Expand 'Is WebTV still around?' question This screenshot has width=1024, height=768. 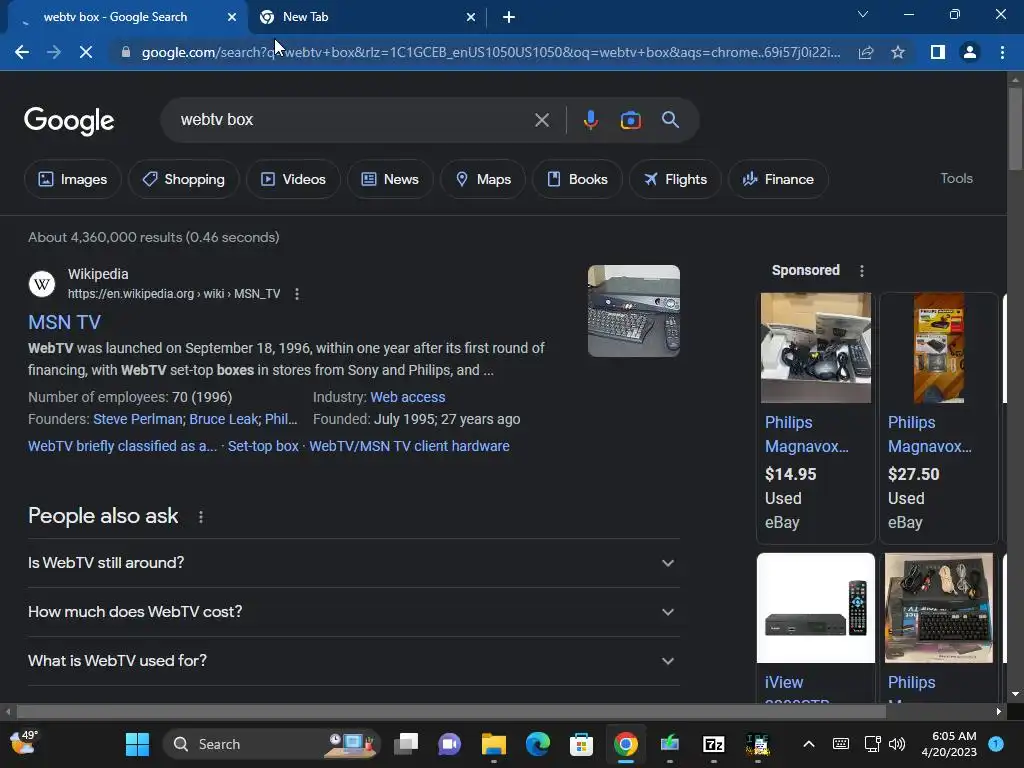(x=353, y=563)
